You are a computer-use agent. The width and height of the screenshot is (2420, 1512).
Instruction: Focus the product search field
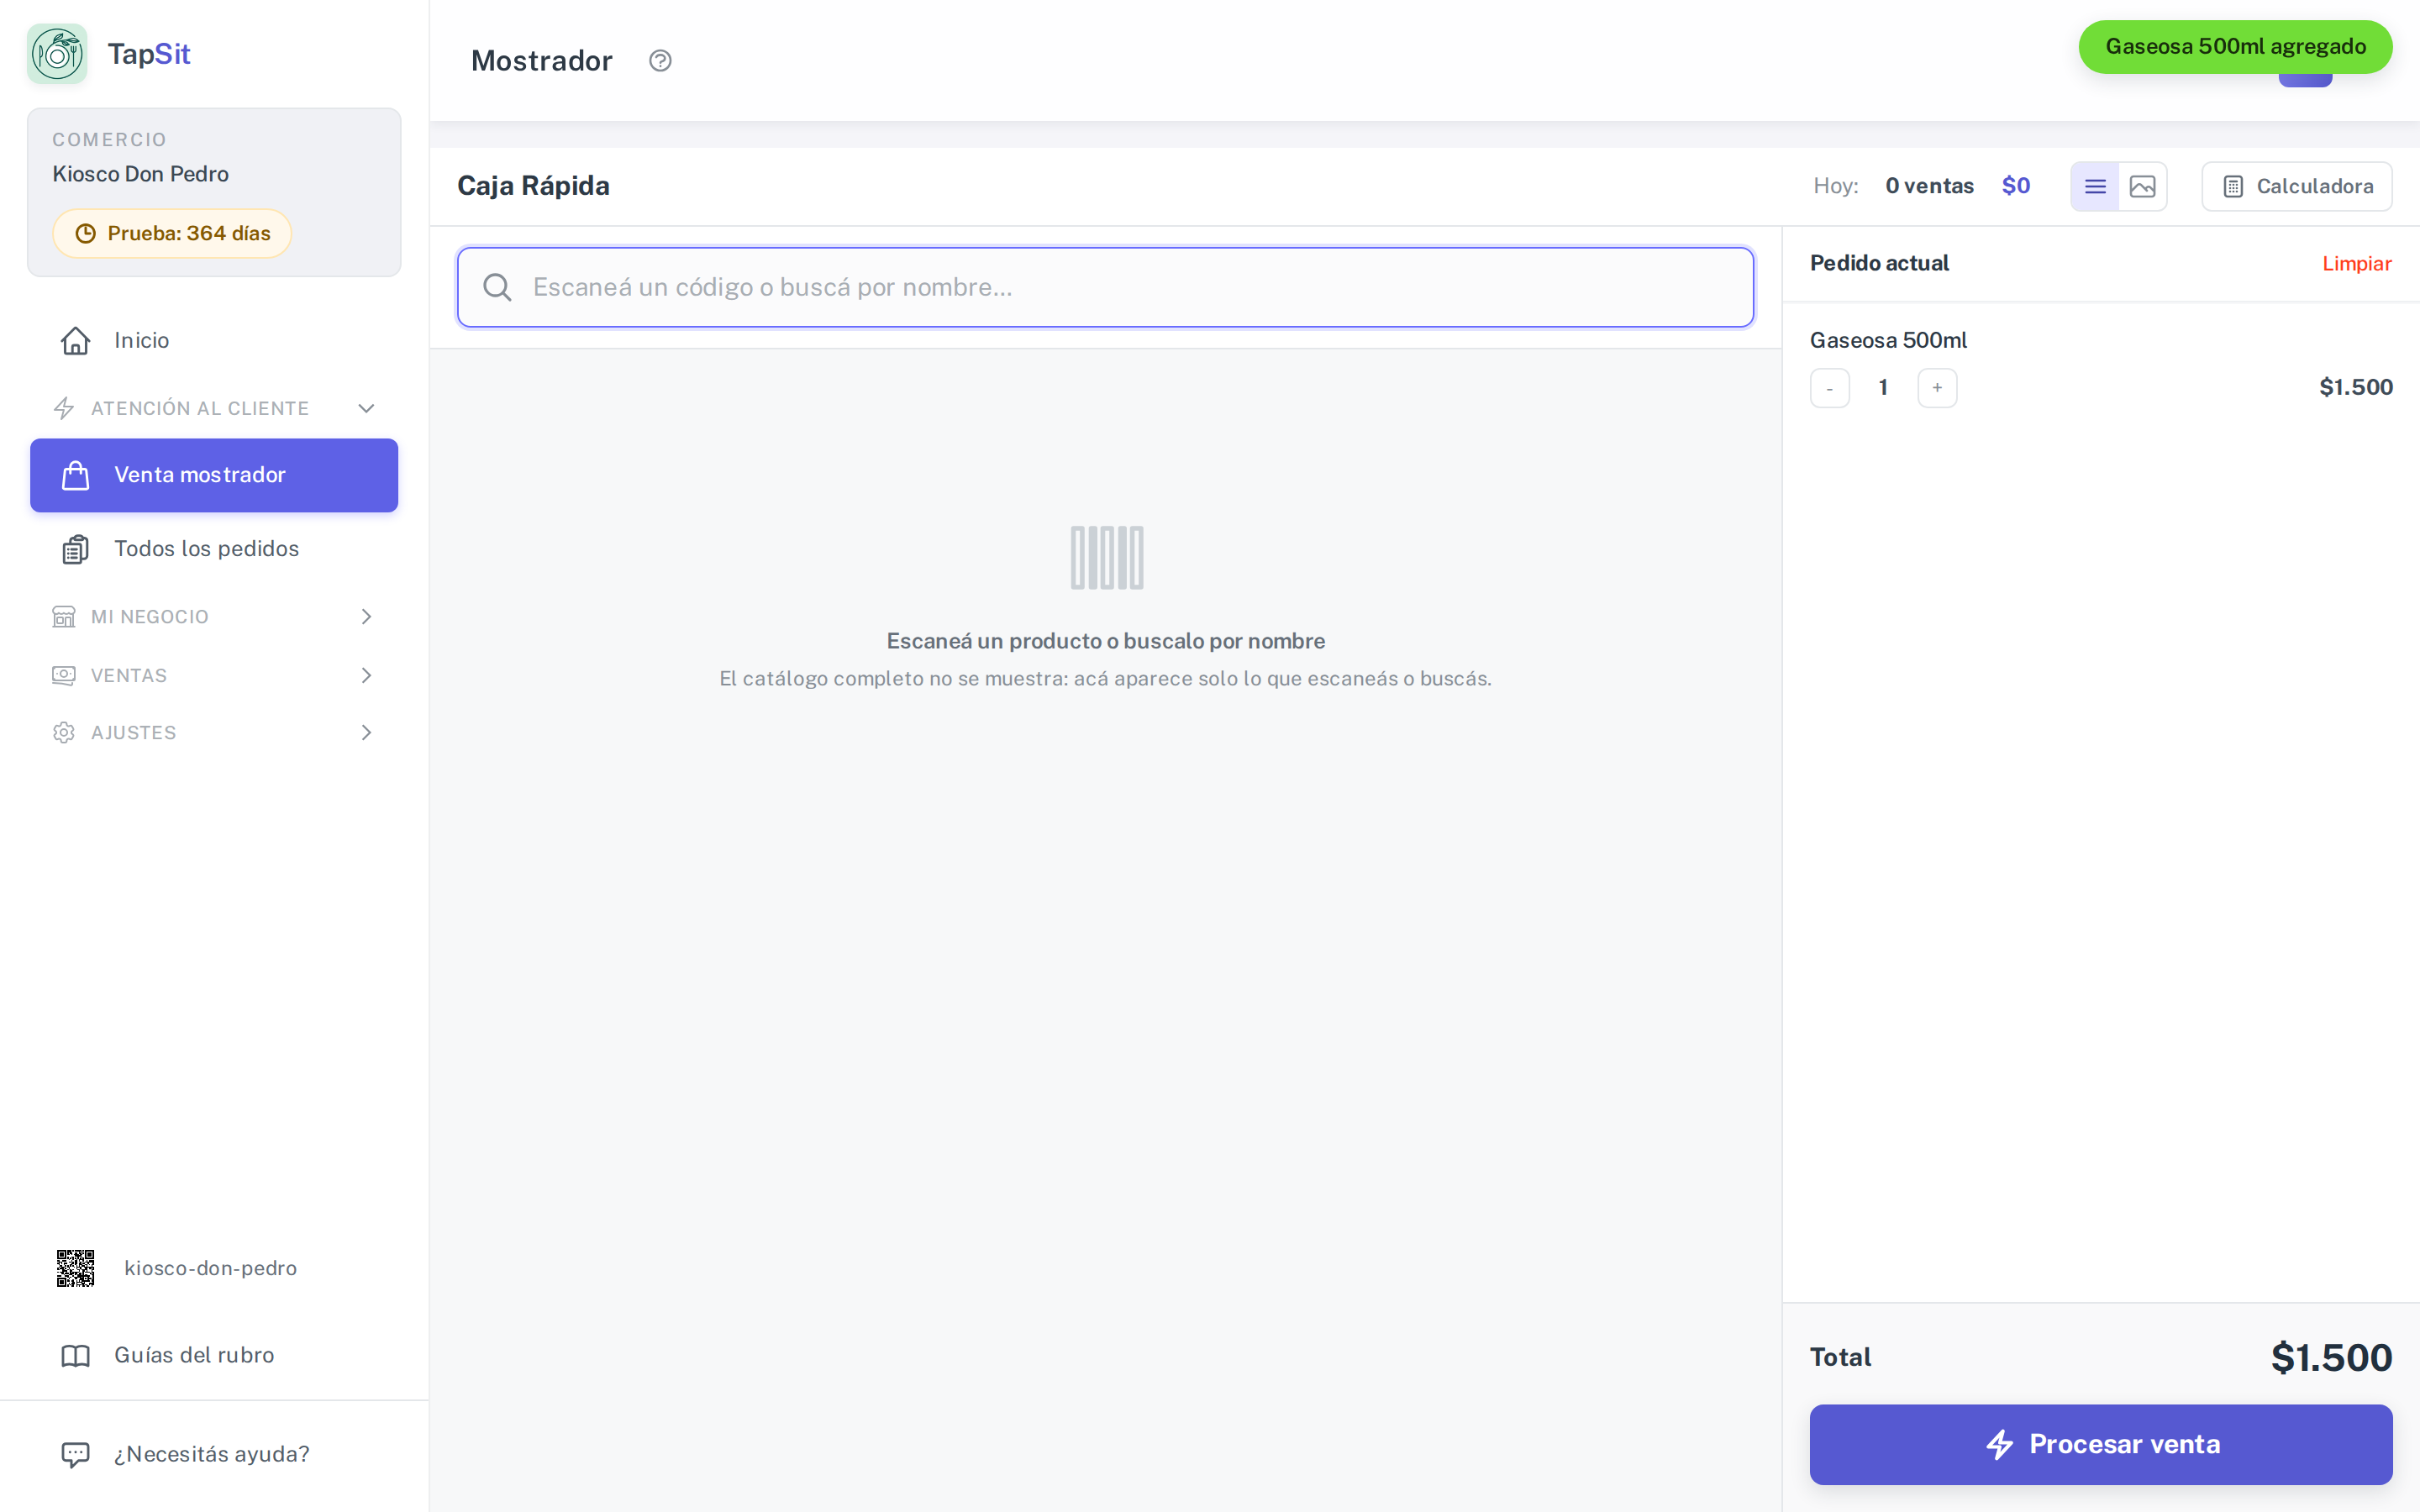(1105, 287)
